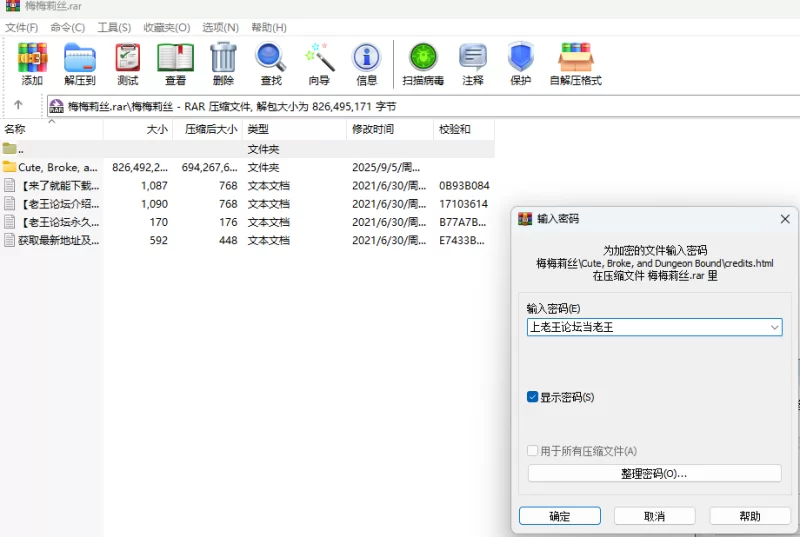
Task: Confirm password with 确定 button
Action: 560,516
